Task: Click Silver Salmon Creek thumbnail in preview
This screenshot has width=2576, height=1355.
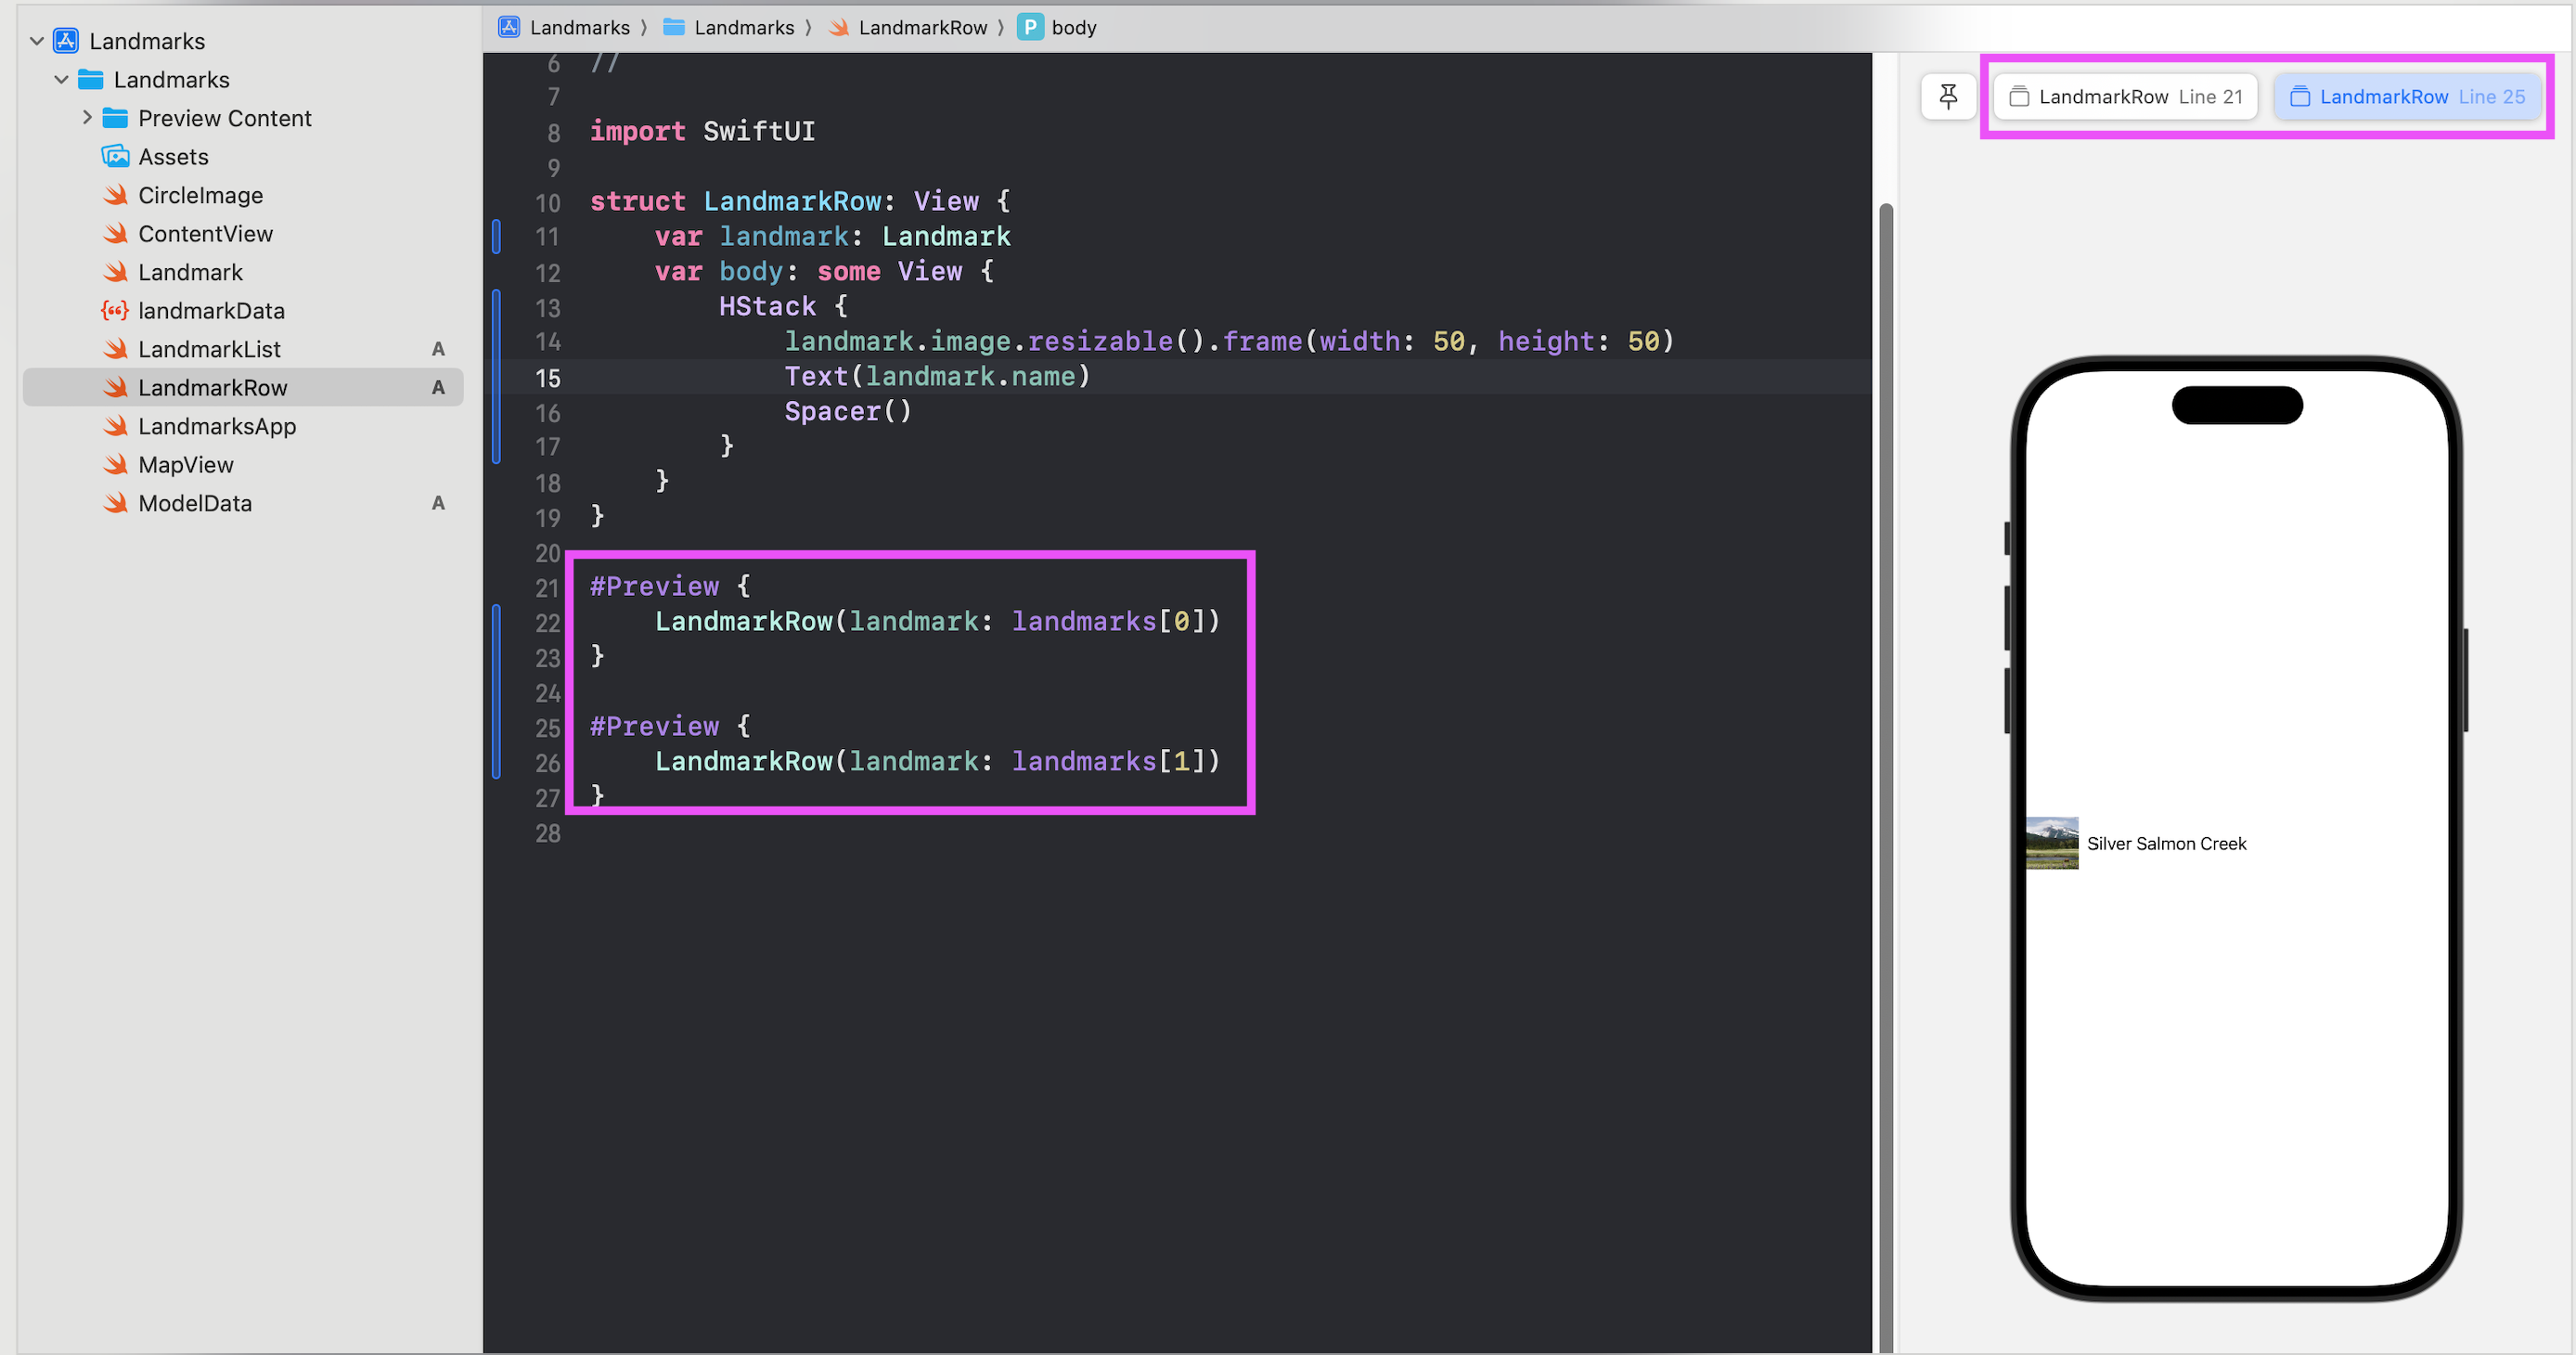Action: click(x=2051, y=843)
